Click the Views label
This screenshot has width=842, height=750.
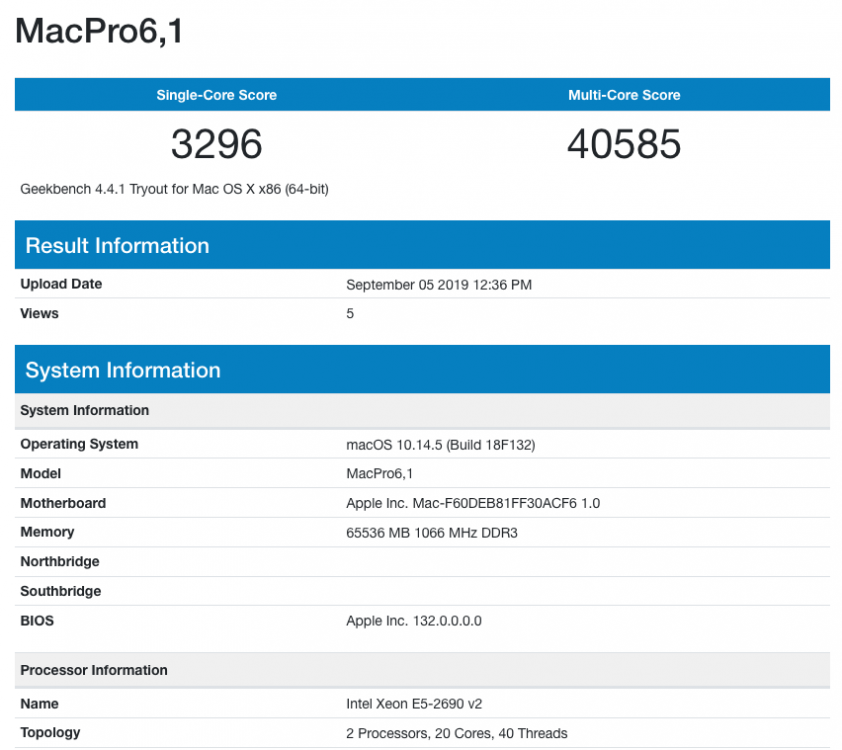39,314
